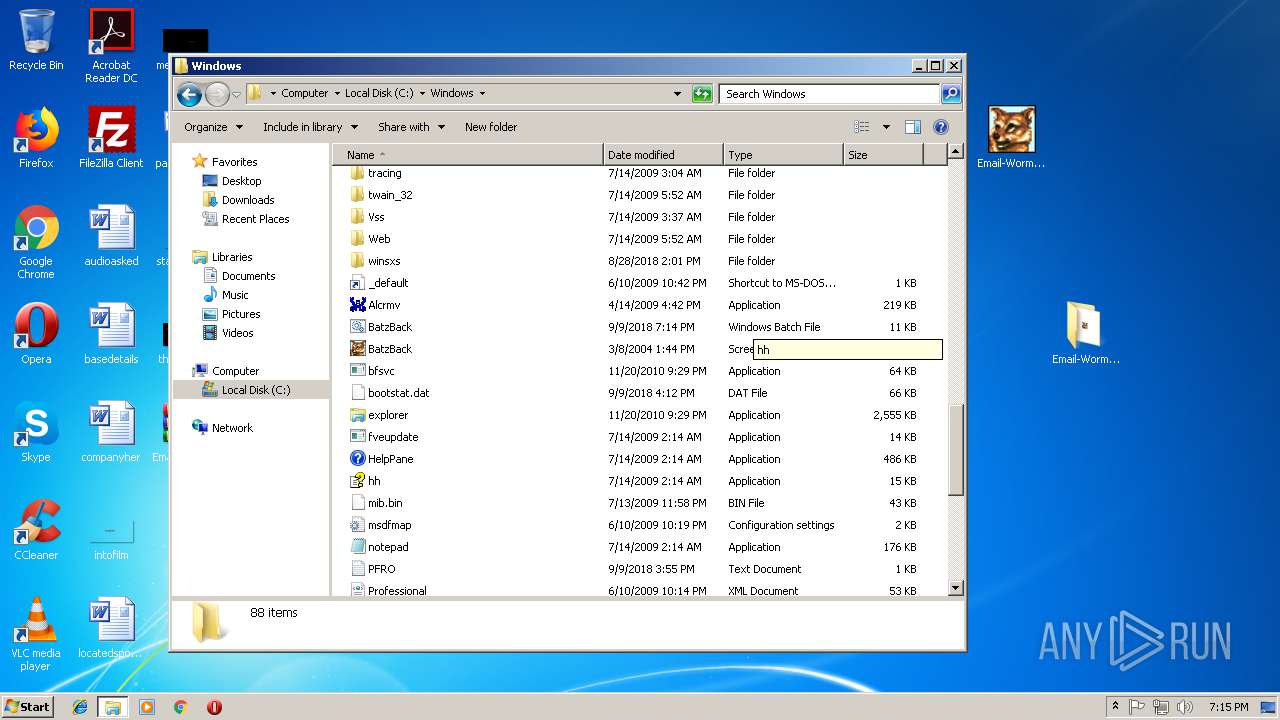Open the Include in library menu

[309, 127]
